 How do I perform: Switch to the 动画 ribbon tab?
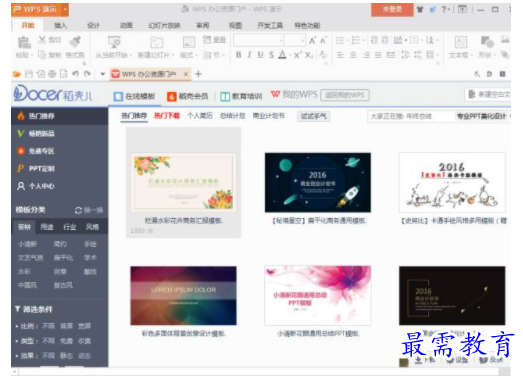[126, 25]
